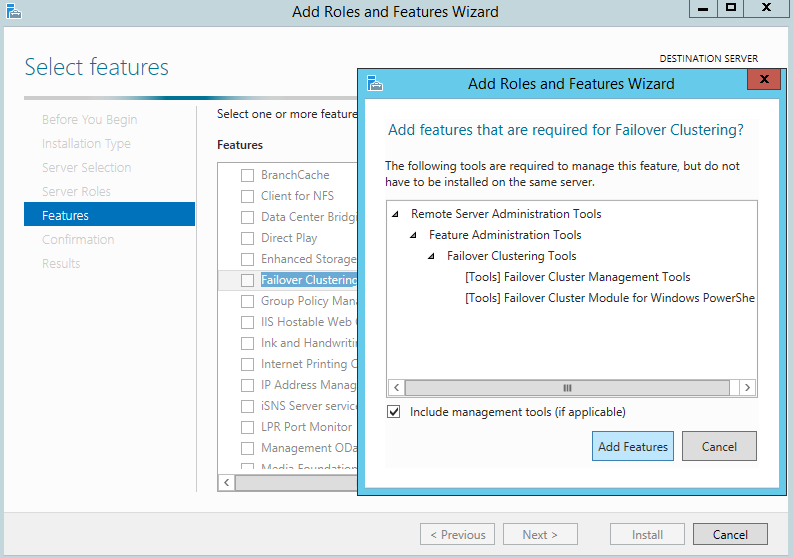Uncheck Include management tools option
Viewport: 793px width, 558px height.
[x=393, y=412]
